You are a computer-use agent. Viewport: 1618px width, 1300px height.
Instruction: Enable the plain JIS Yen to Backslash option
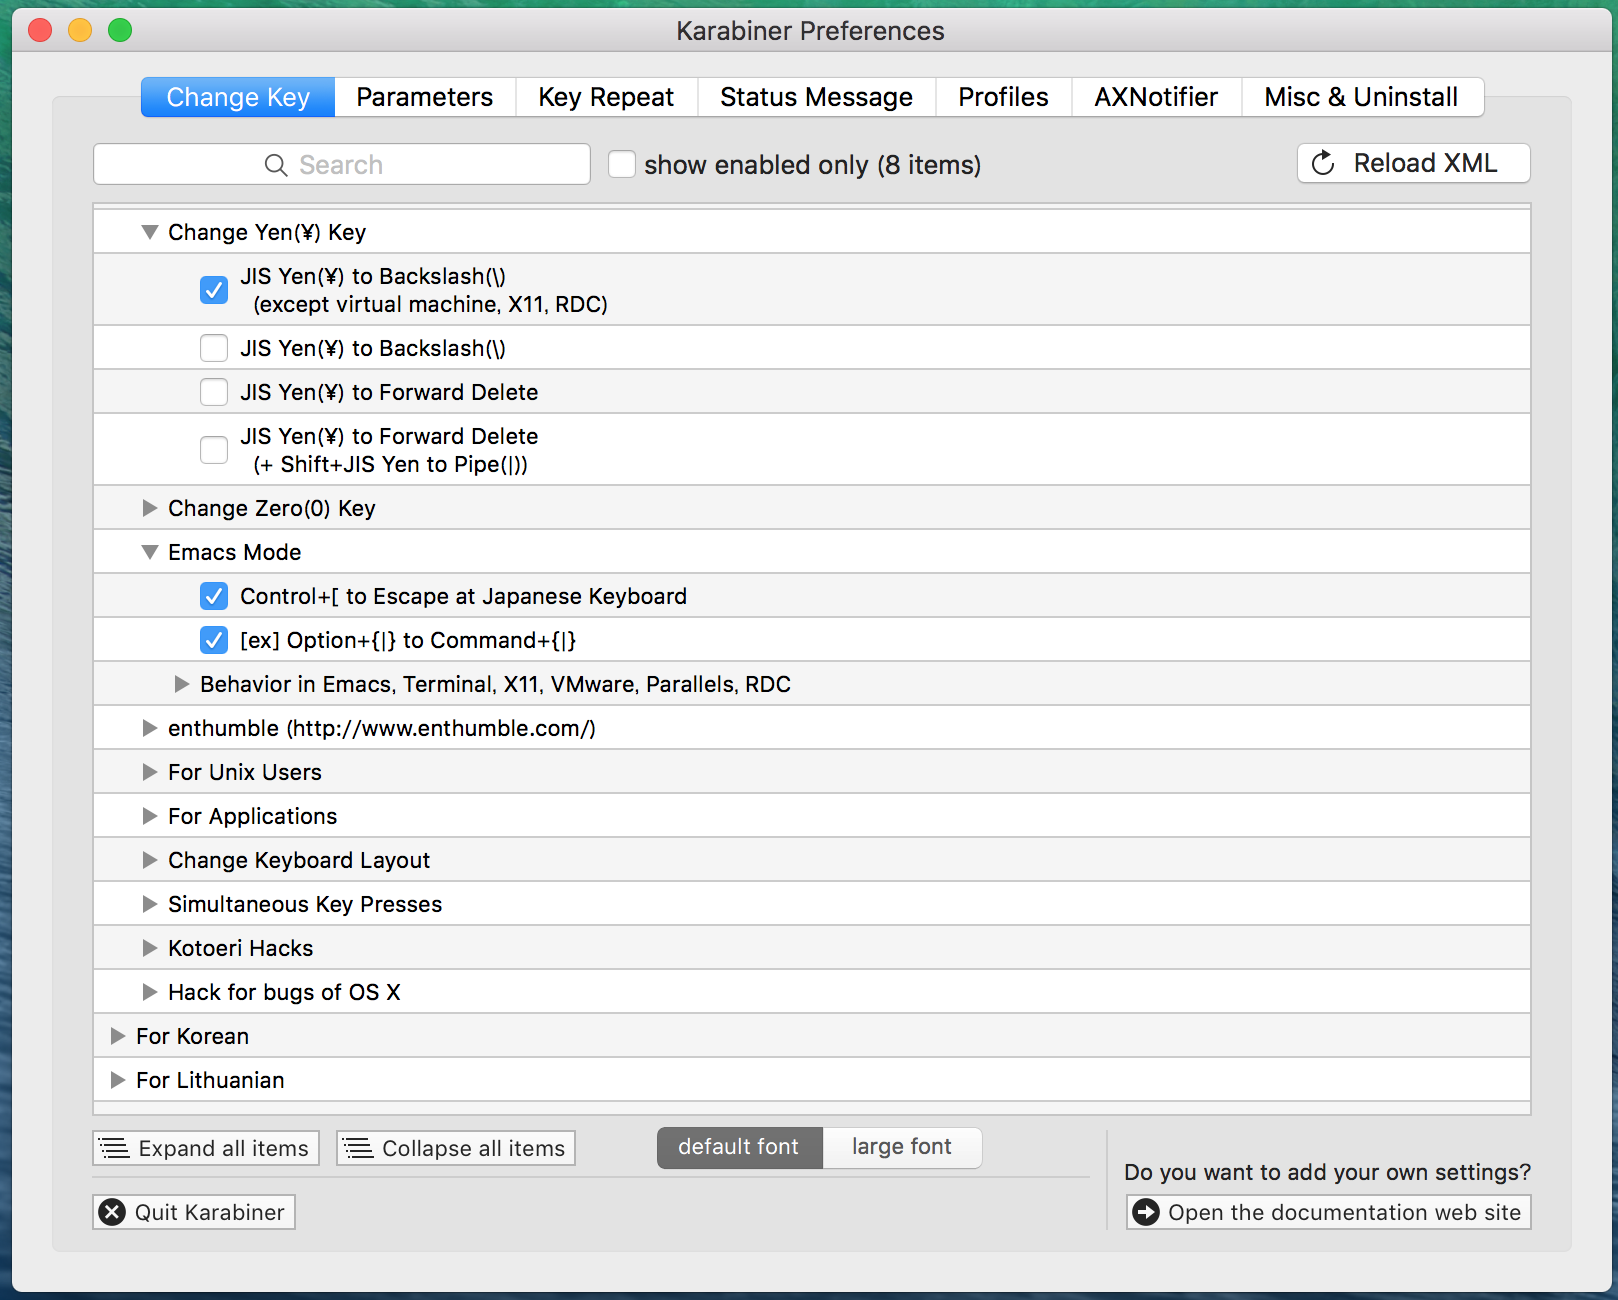pos(214,348)
